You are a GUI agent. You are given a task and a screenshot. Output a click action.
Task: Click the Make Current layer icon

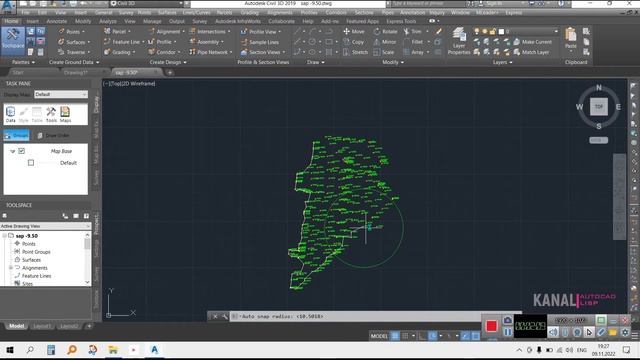[x=517, y=42]
